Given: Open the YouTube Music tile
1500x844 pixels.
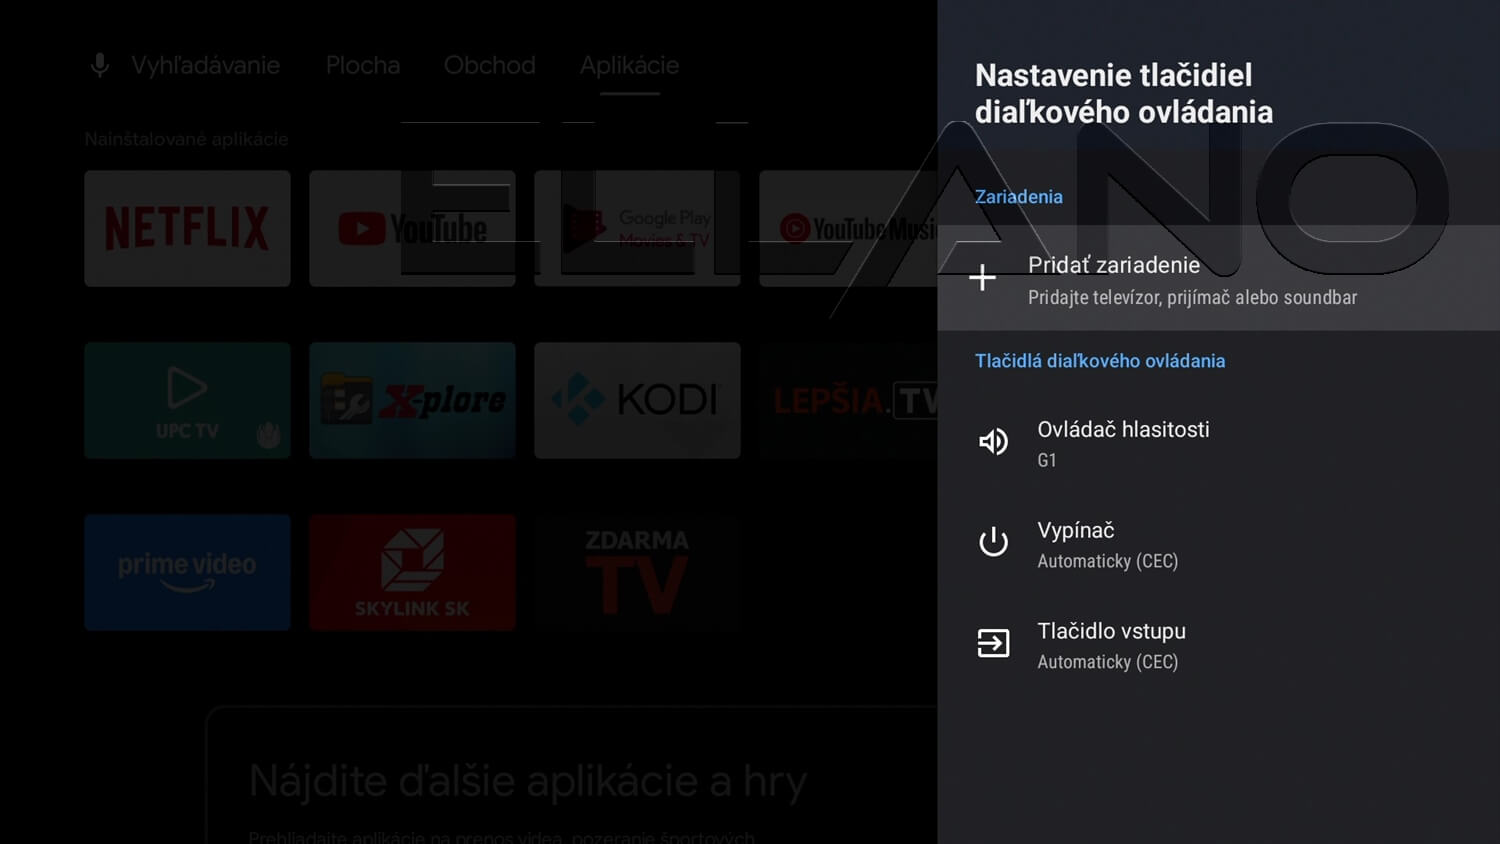Looking at the screenshot, I should click(x=848, y=229).
